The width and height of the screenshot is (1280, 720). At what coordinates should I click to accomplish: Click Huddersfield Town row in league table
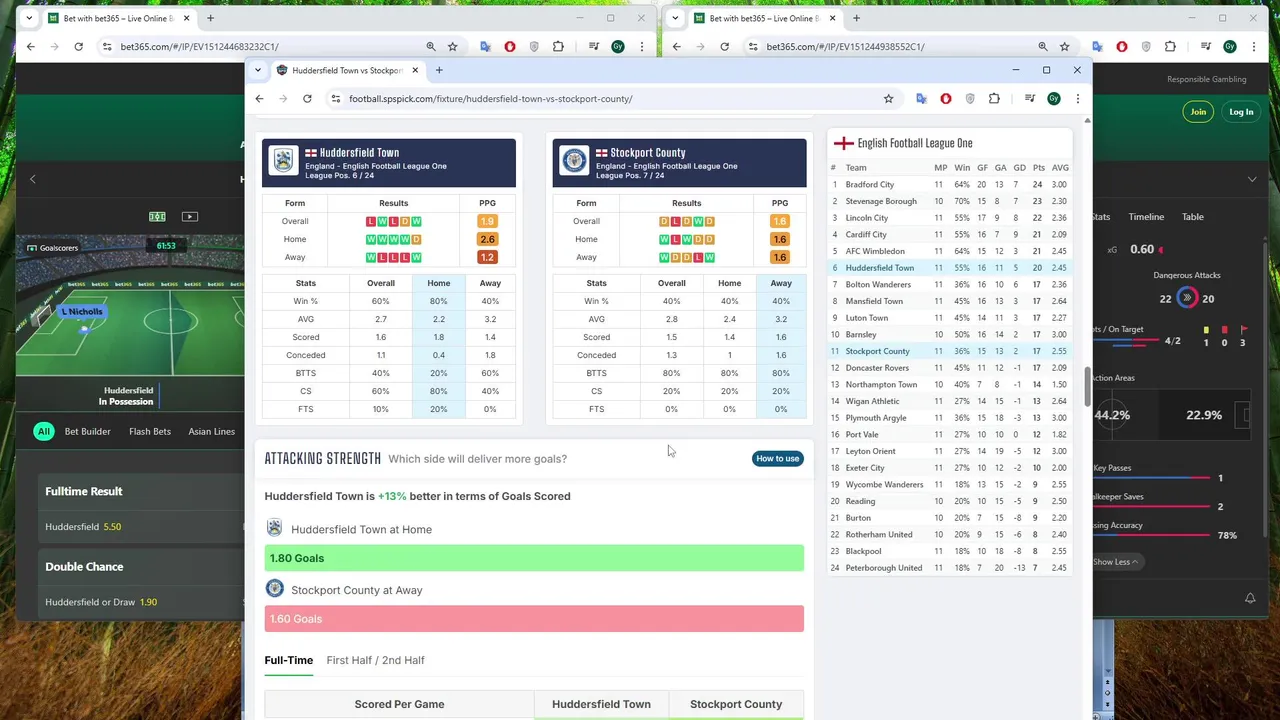click(x=950, y=268)
